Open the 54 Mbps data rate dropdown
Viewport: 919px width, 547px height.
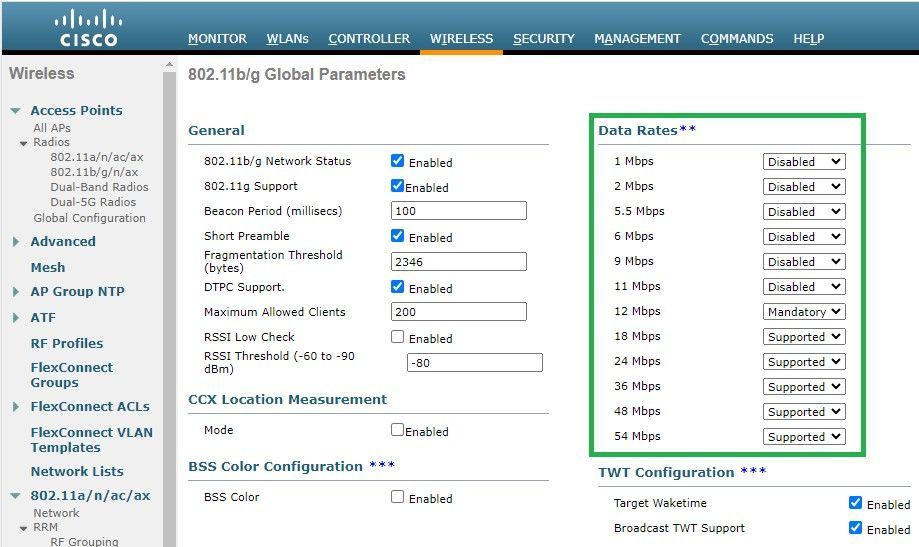[804, 437]
